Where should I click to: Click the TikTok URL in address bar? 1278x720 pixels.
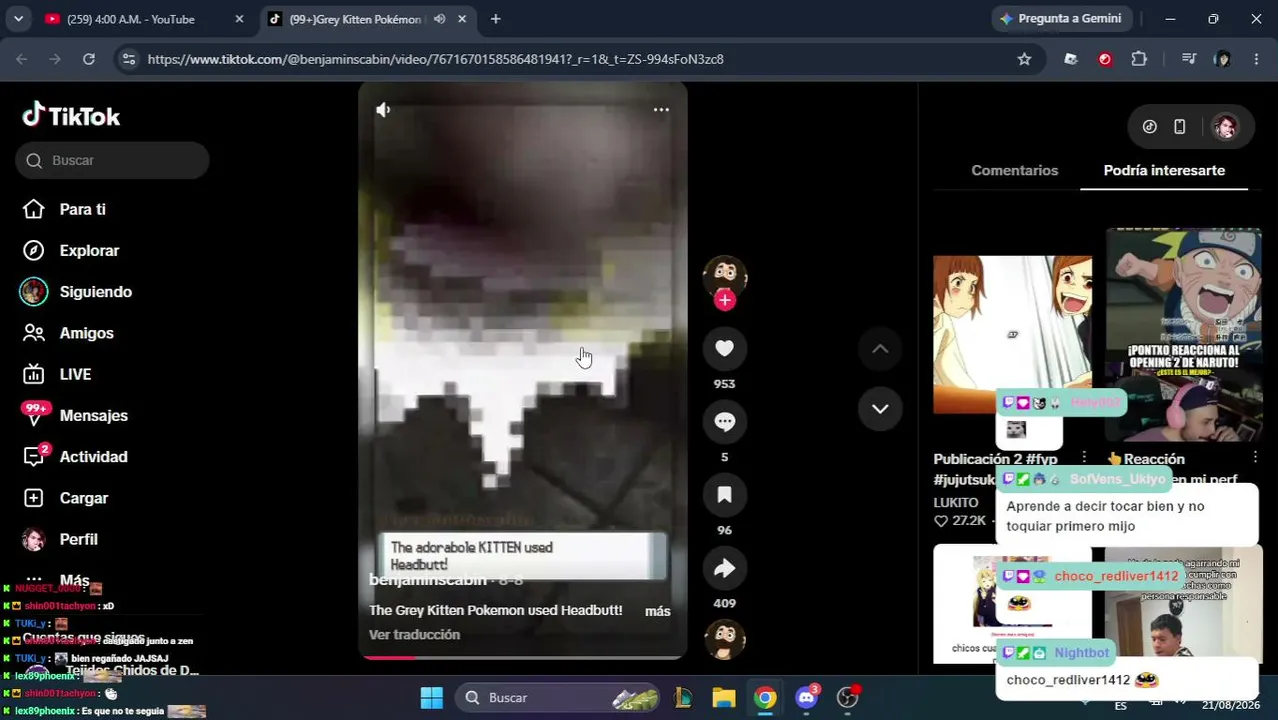[435, 59]
